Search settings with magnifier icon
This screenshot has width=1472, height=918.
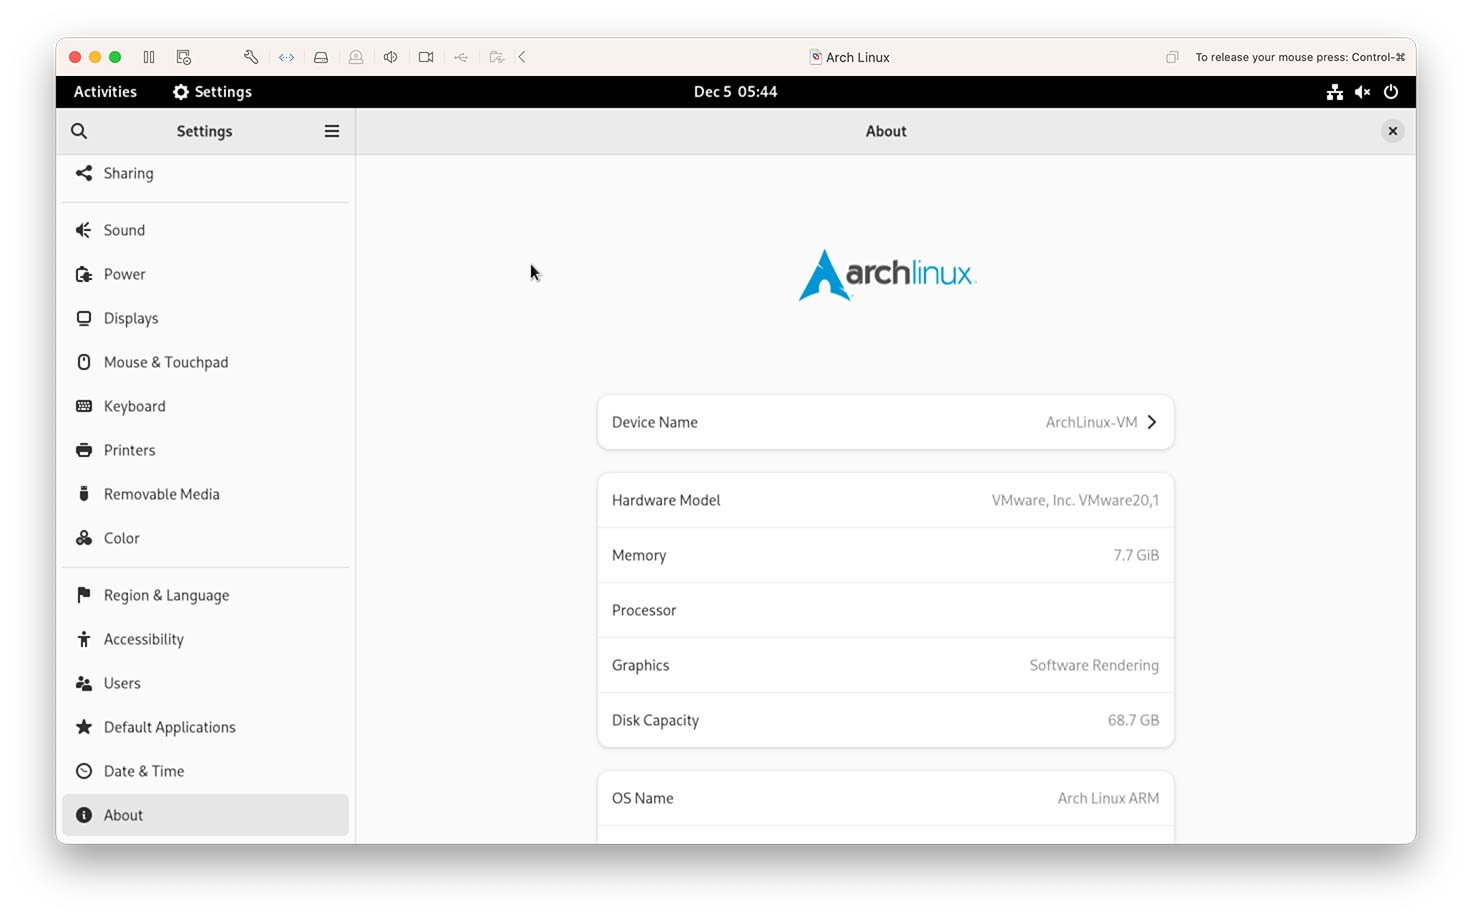click(x=79, y=131)
